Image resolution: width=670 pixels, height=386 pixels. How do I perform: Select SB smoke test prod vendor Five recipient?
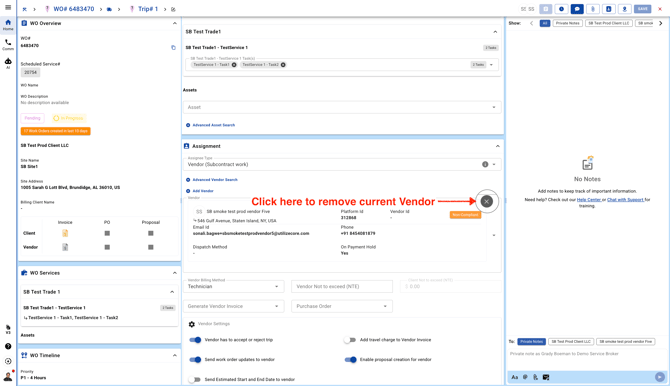tap(626, 342)
